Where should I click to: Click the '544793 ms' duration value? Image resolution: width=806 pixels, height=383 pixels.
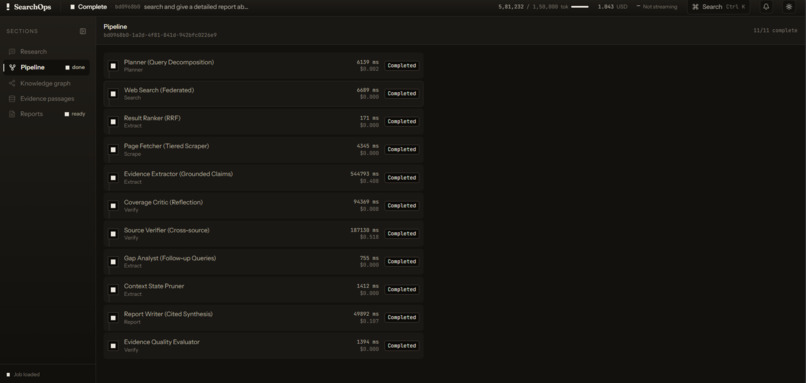coord(364,174)
